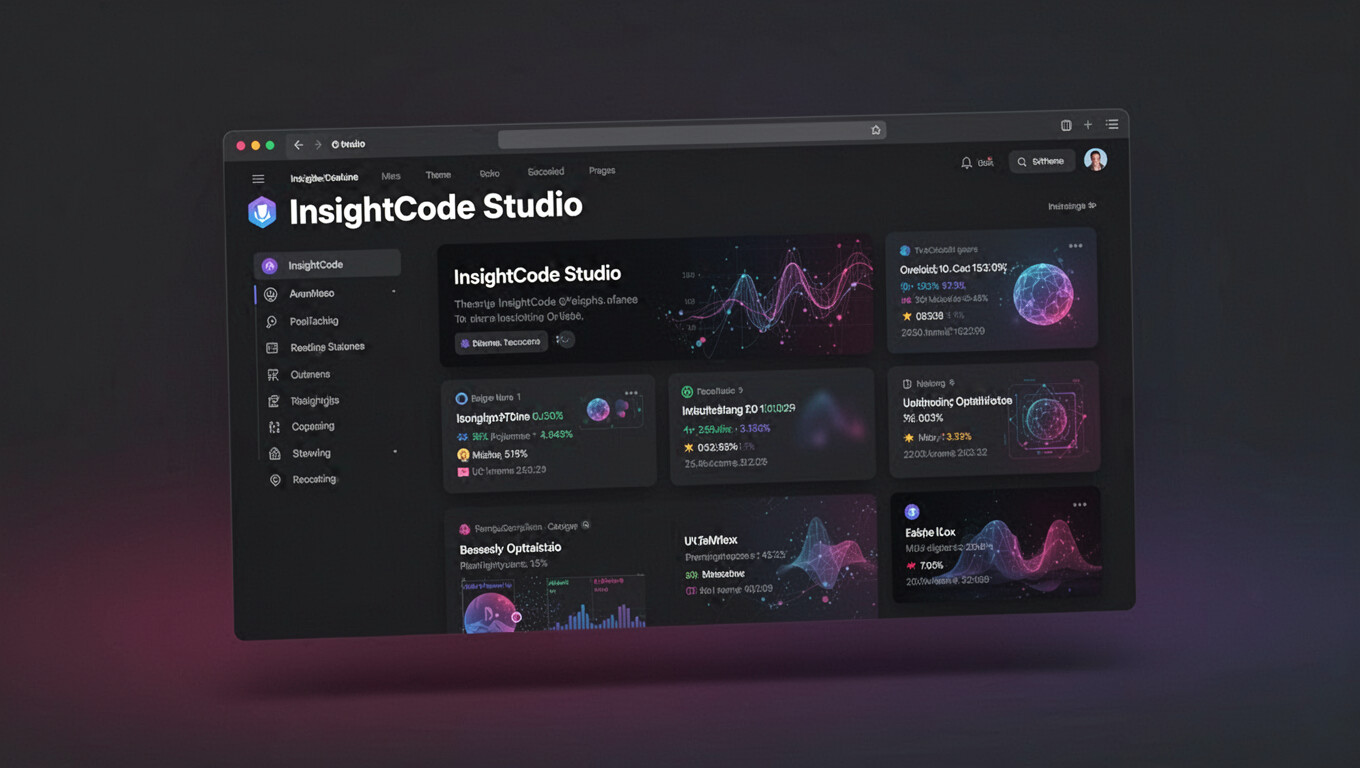Toggle the round switch in the hero banner

(565, 340)
